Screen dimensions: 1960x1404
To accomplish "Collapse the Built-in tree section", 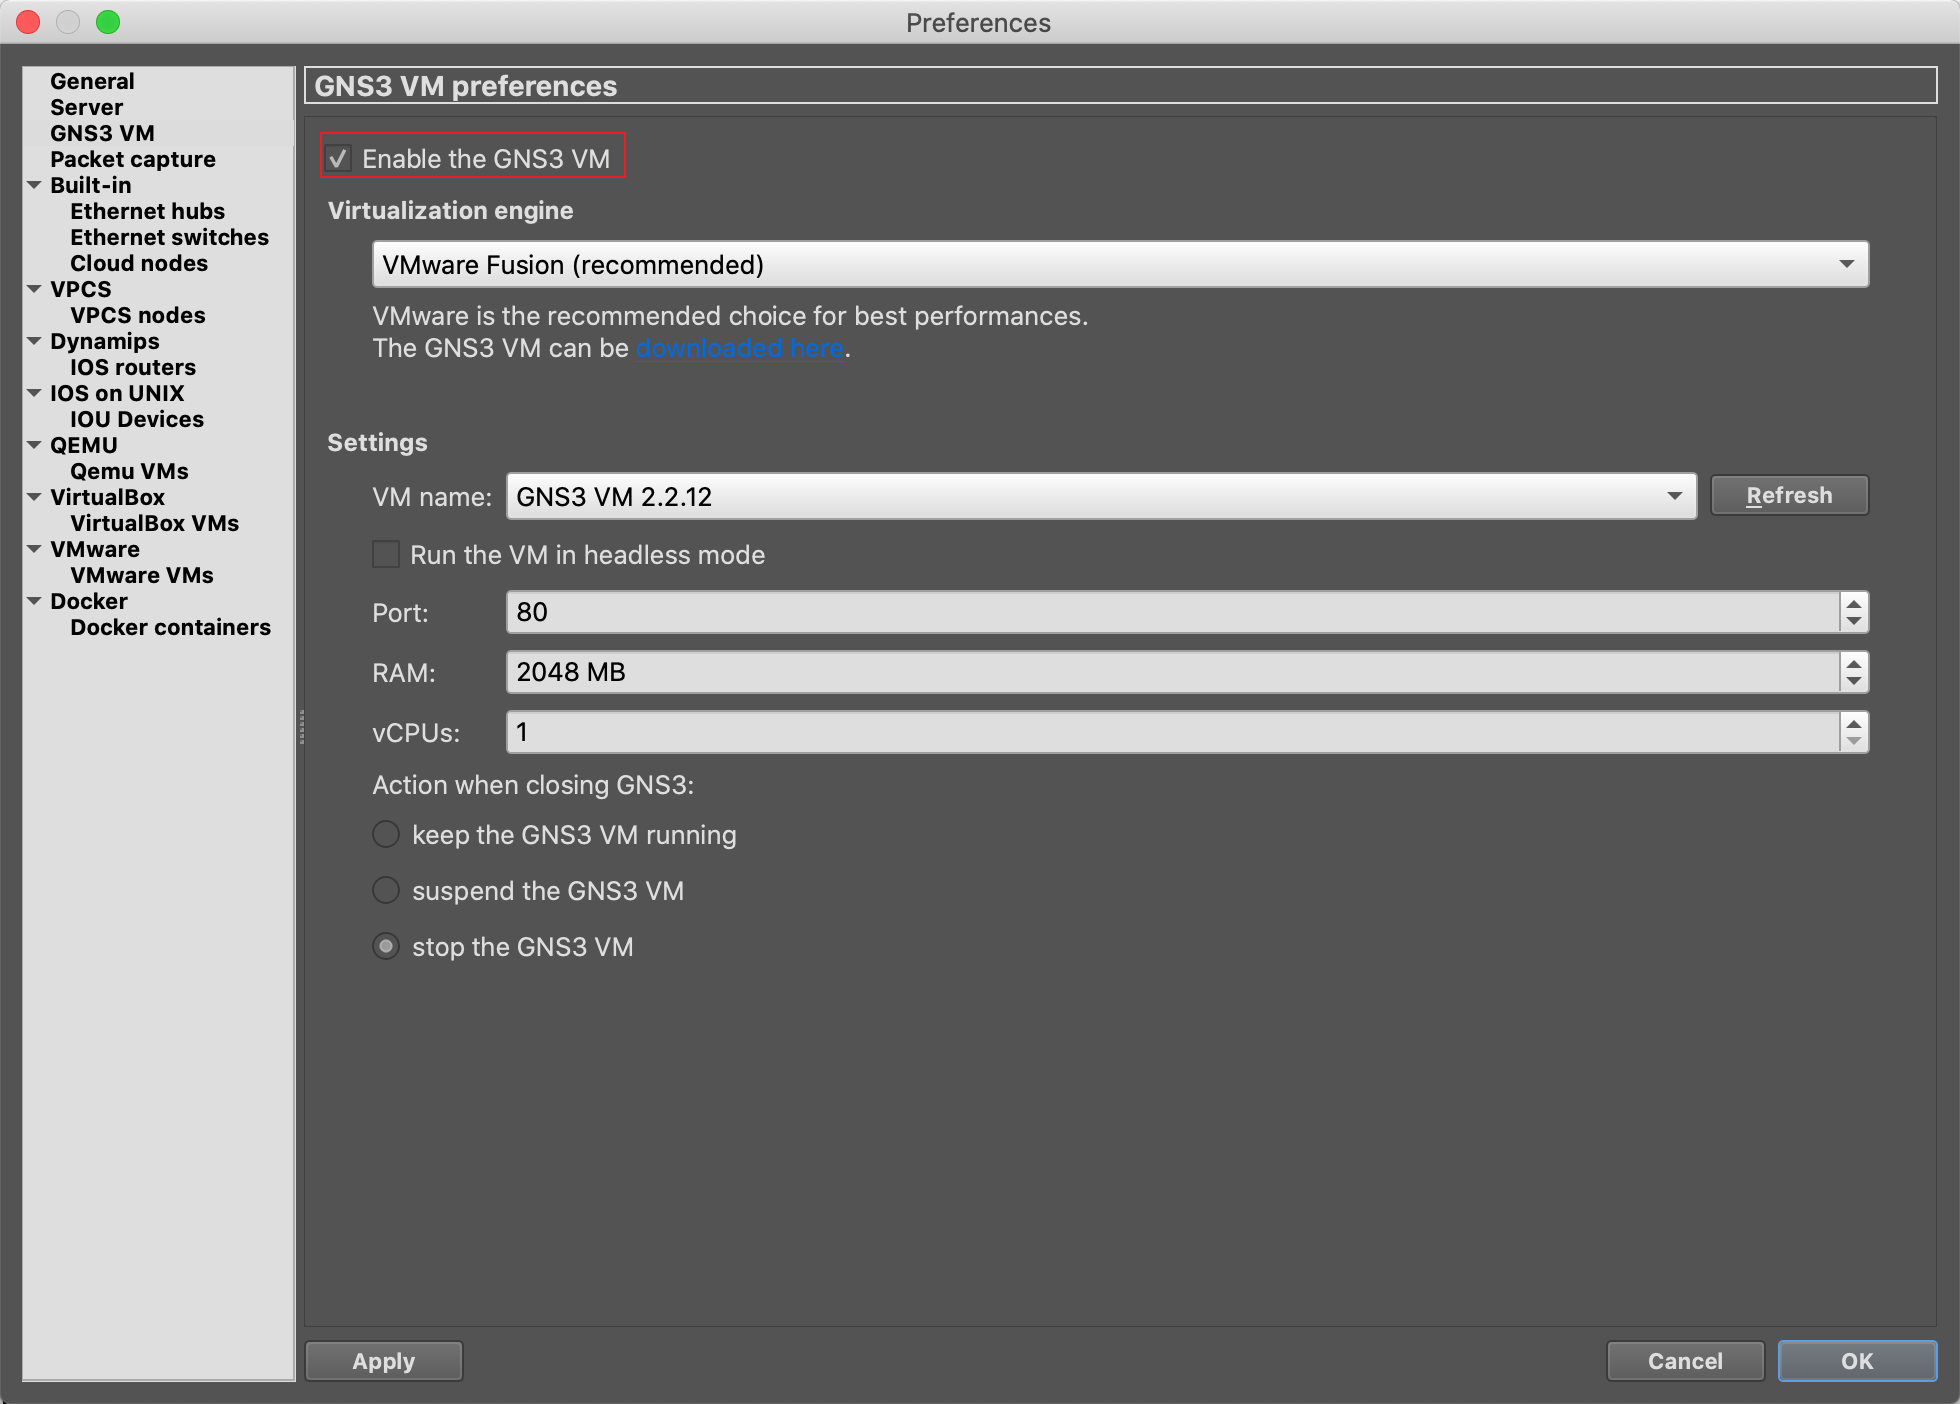I will (x=34, y=186).
